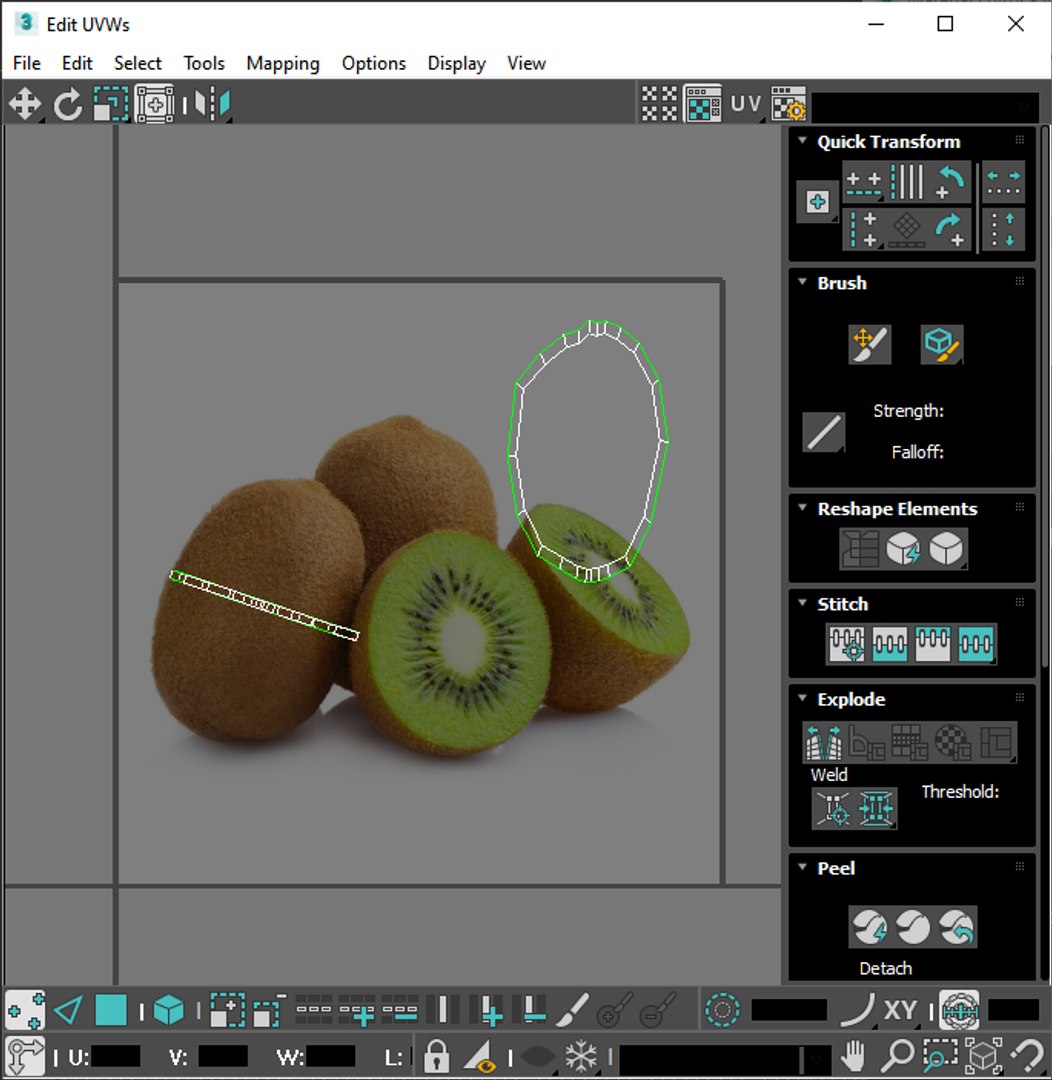The width and height of the screenshot is (1052, 1080).
Task: Collapse the Quick Transform rollout
Action: (803, 141)
